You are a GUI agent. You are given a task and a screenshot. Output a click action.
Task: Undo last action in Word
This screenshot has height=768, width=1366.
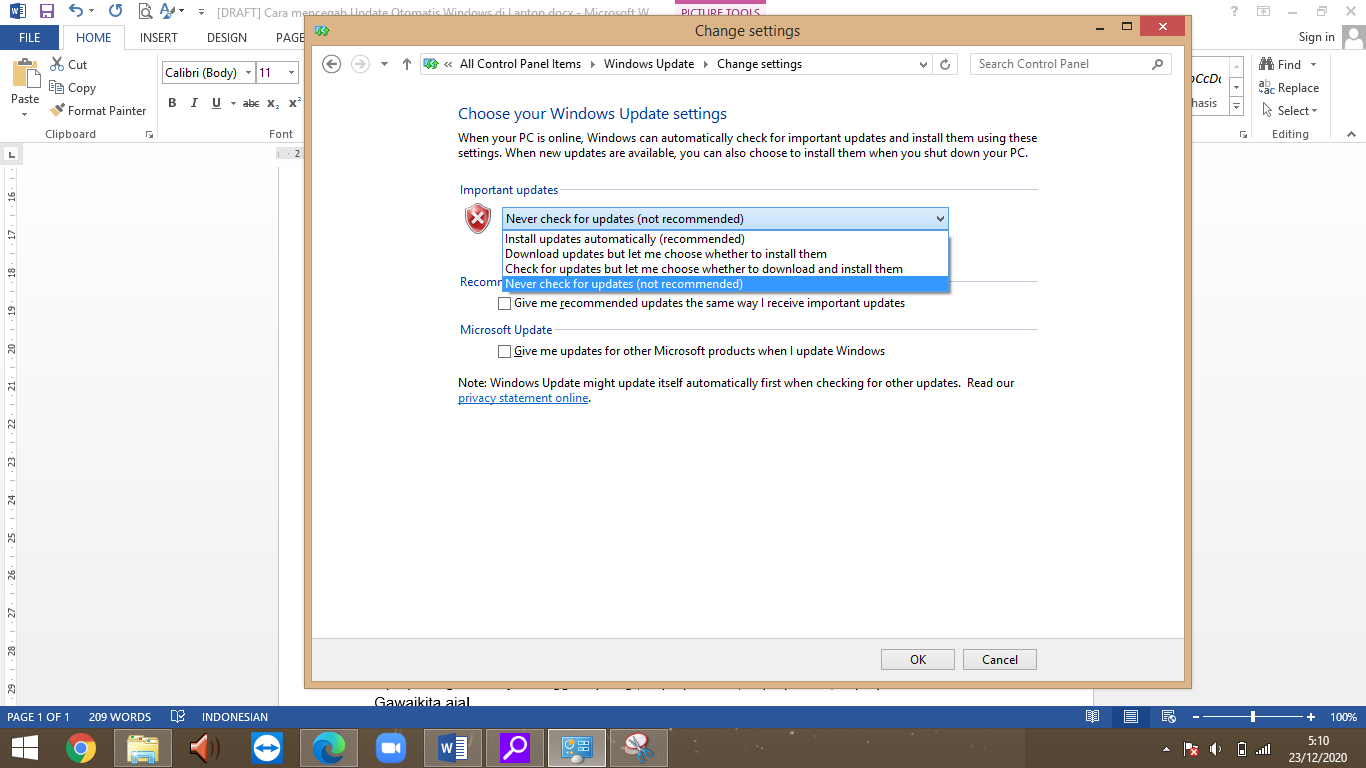pyautogui.click(x=75, y=11)
